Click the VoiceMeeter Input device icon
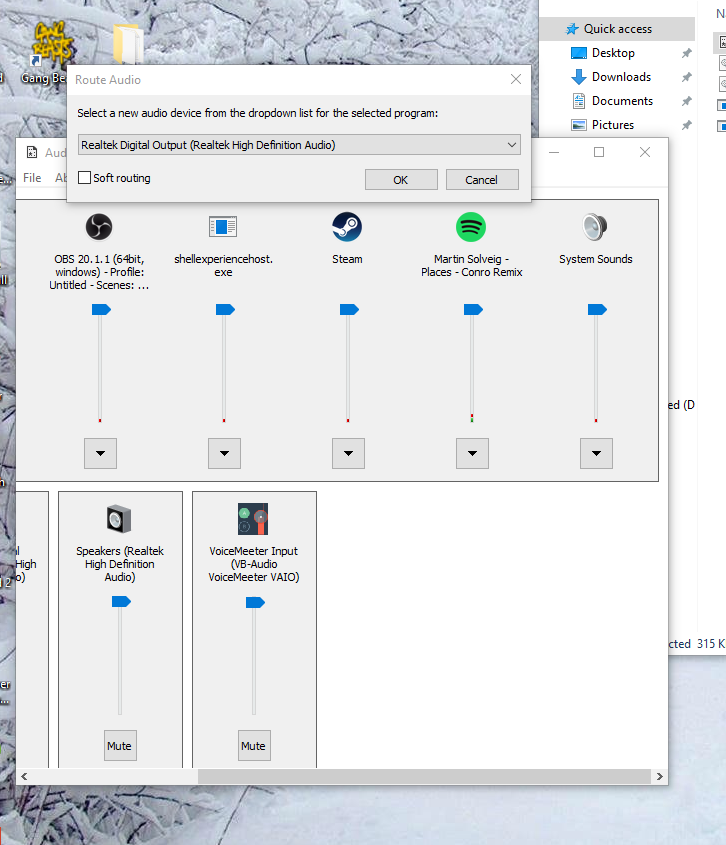 (x=253, y=519)
